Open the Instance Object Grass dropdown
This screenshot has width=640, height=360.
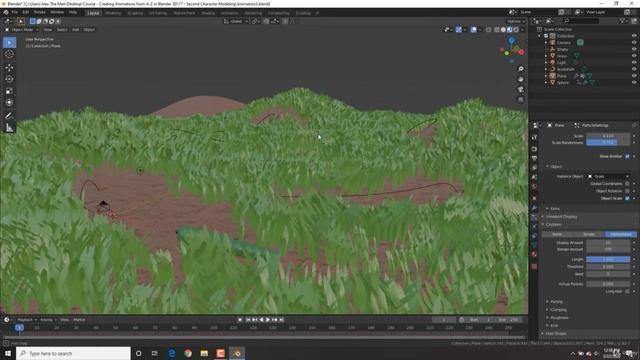coord(608,176)
